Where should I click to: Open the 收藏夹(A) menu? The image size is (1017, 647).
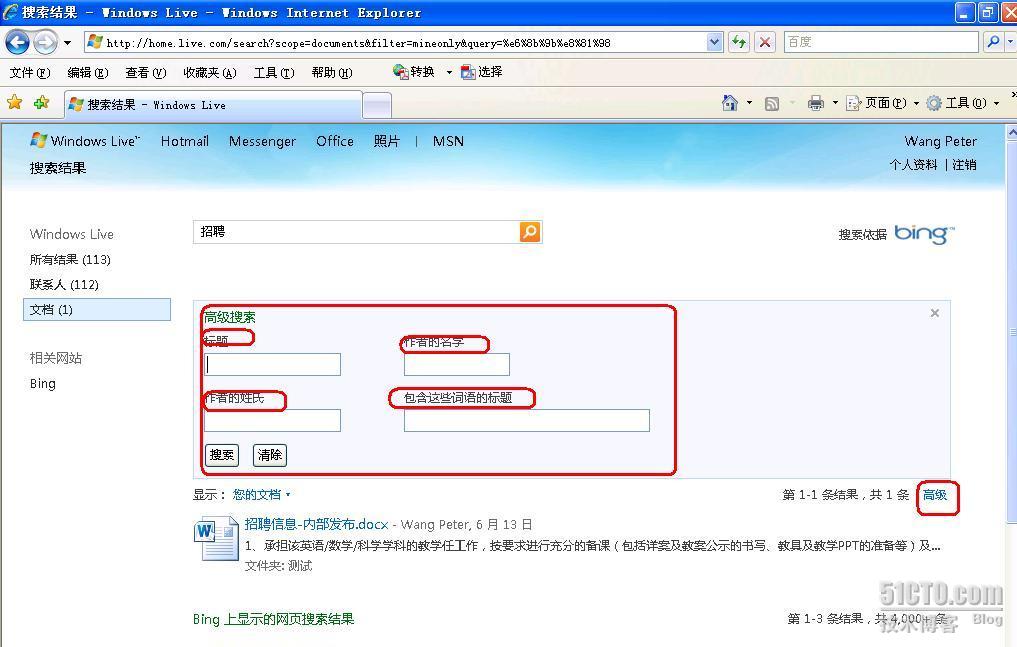(x=209, y=73)
